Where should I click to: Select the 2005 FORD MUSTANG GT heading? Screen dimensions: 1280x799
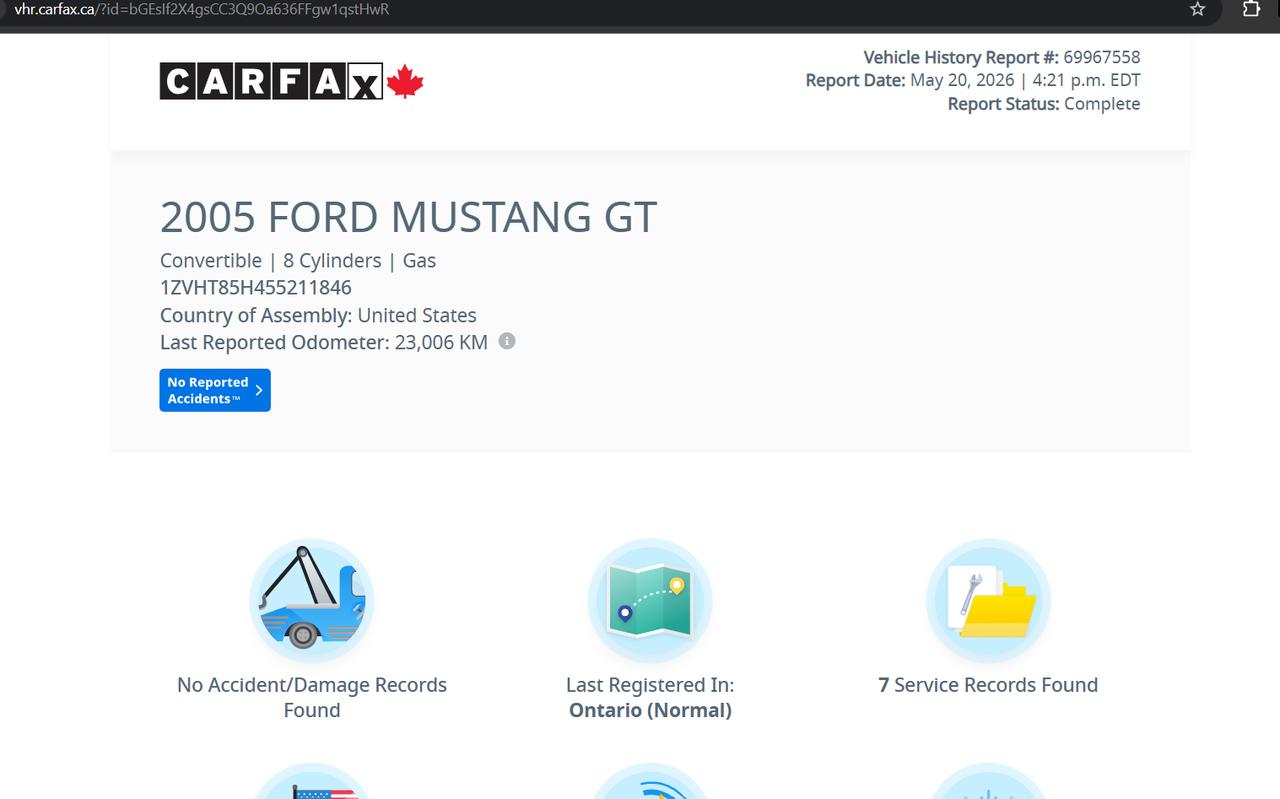[x=408, y=217]
